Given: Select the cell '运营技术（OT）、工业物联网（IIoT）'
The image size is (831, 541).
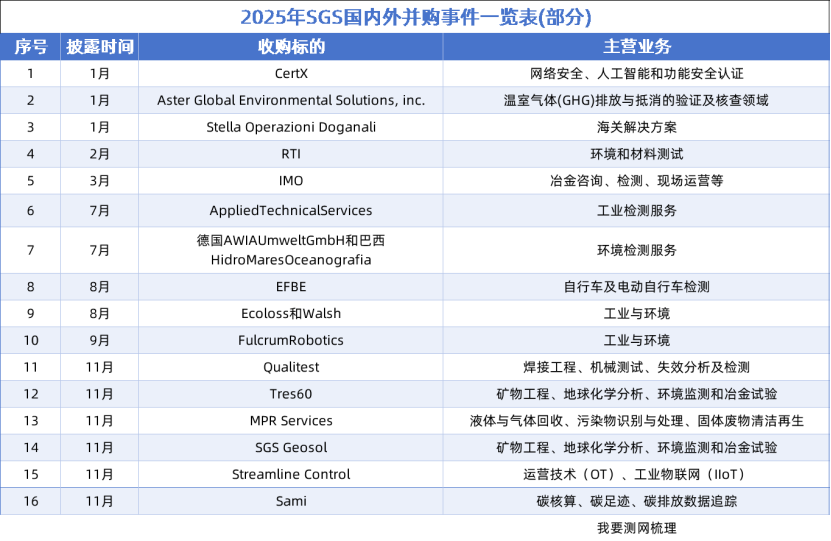Looking at the screenshot, I should coord(636,474).
